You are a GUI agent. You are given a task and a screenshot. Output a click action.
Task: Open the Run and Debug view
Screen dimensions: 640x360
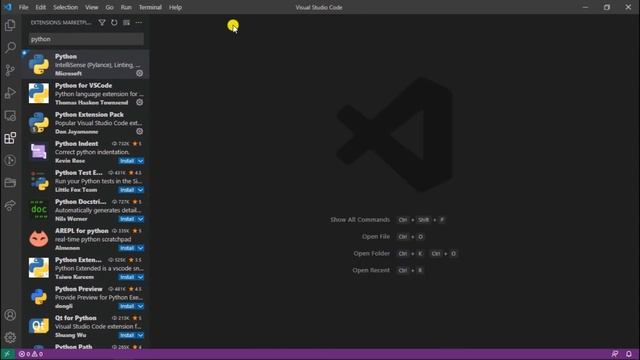(x=10, y=93)
